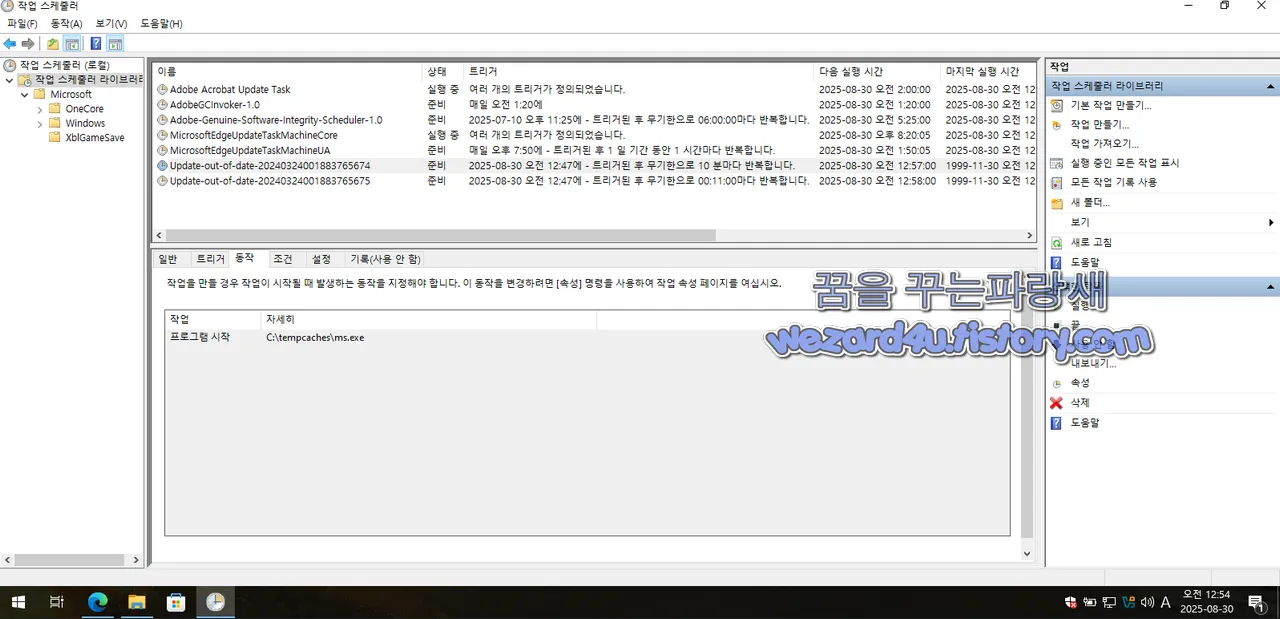Click the 프로그램 시작 action row

588,337
